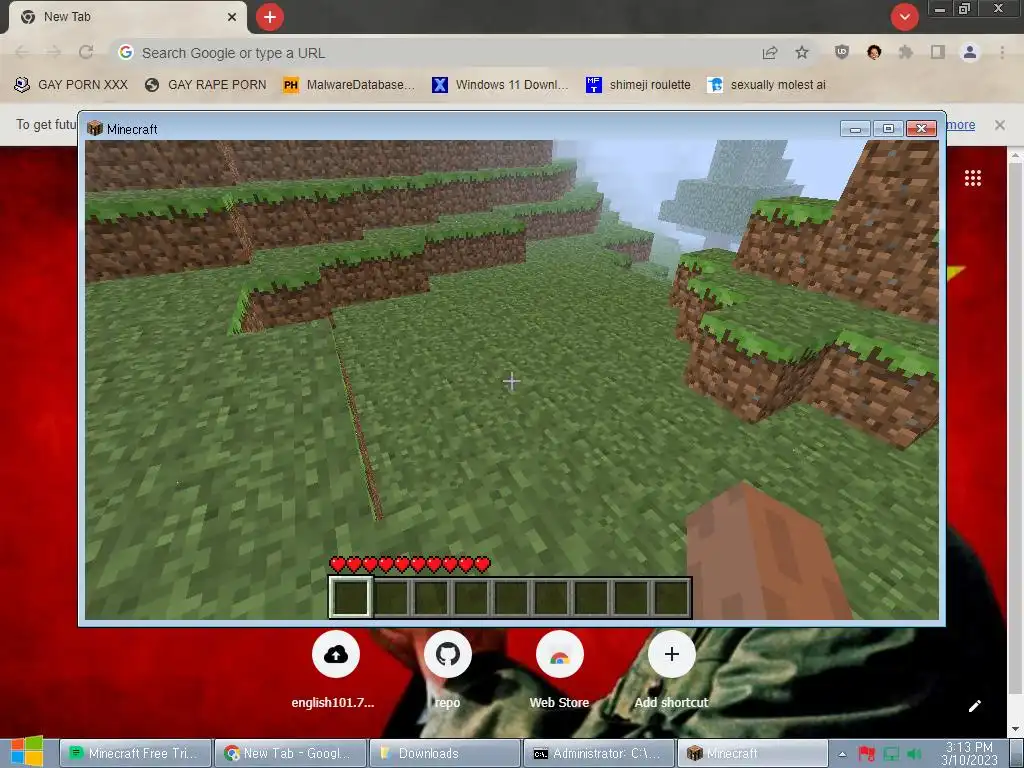The image size is (1024, 768).
Task: Open Chrome's three-dot menu
Action: point(1002,52)
